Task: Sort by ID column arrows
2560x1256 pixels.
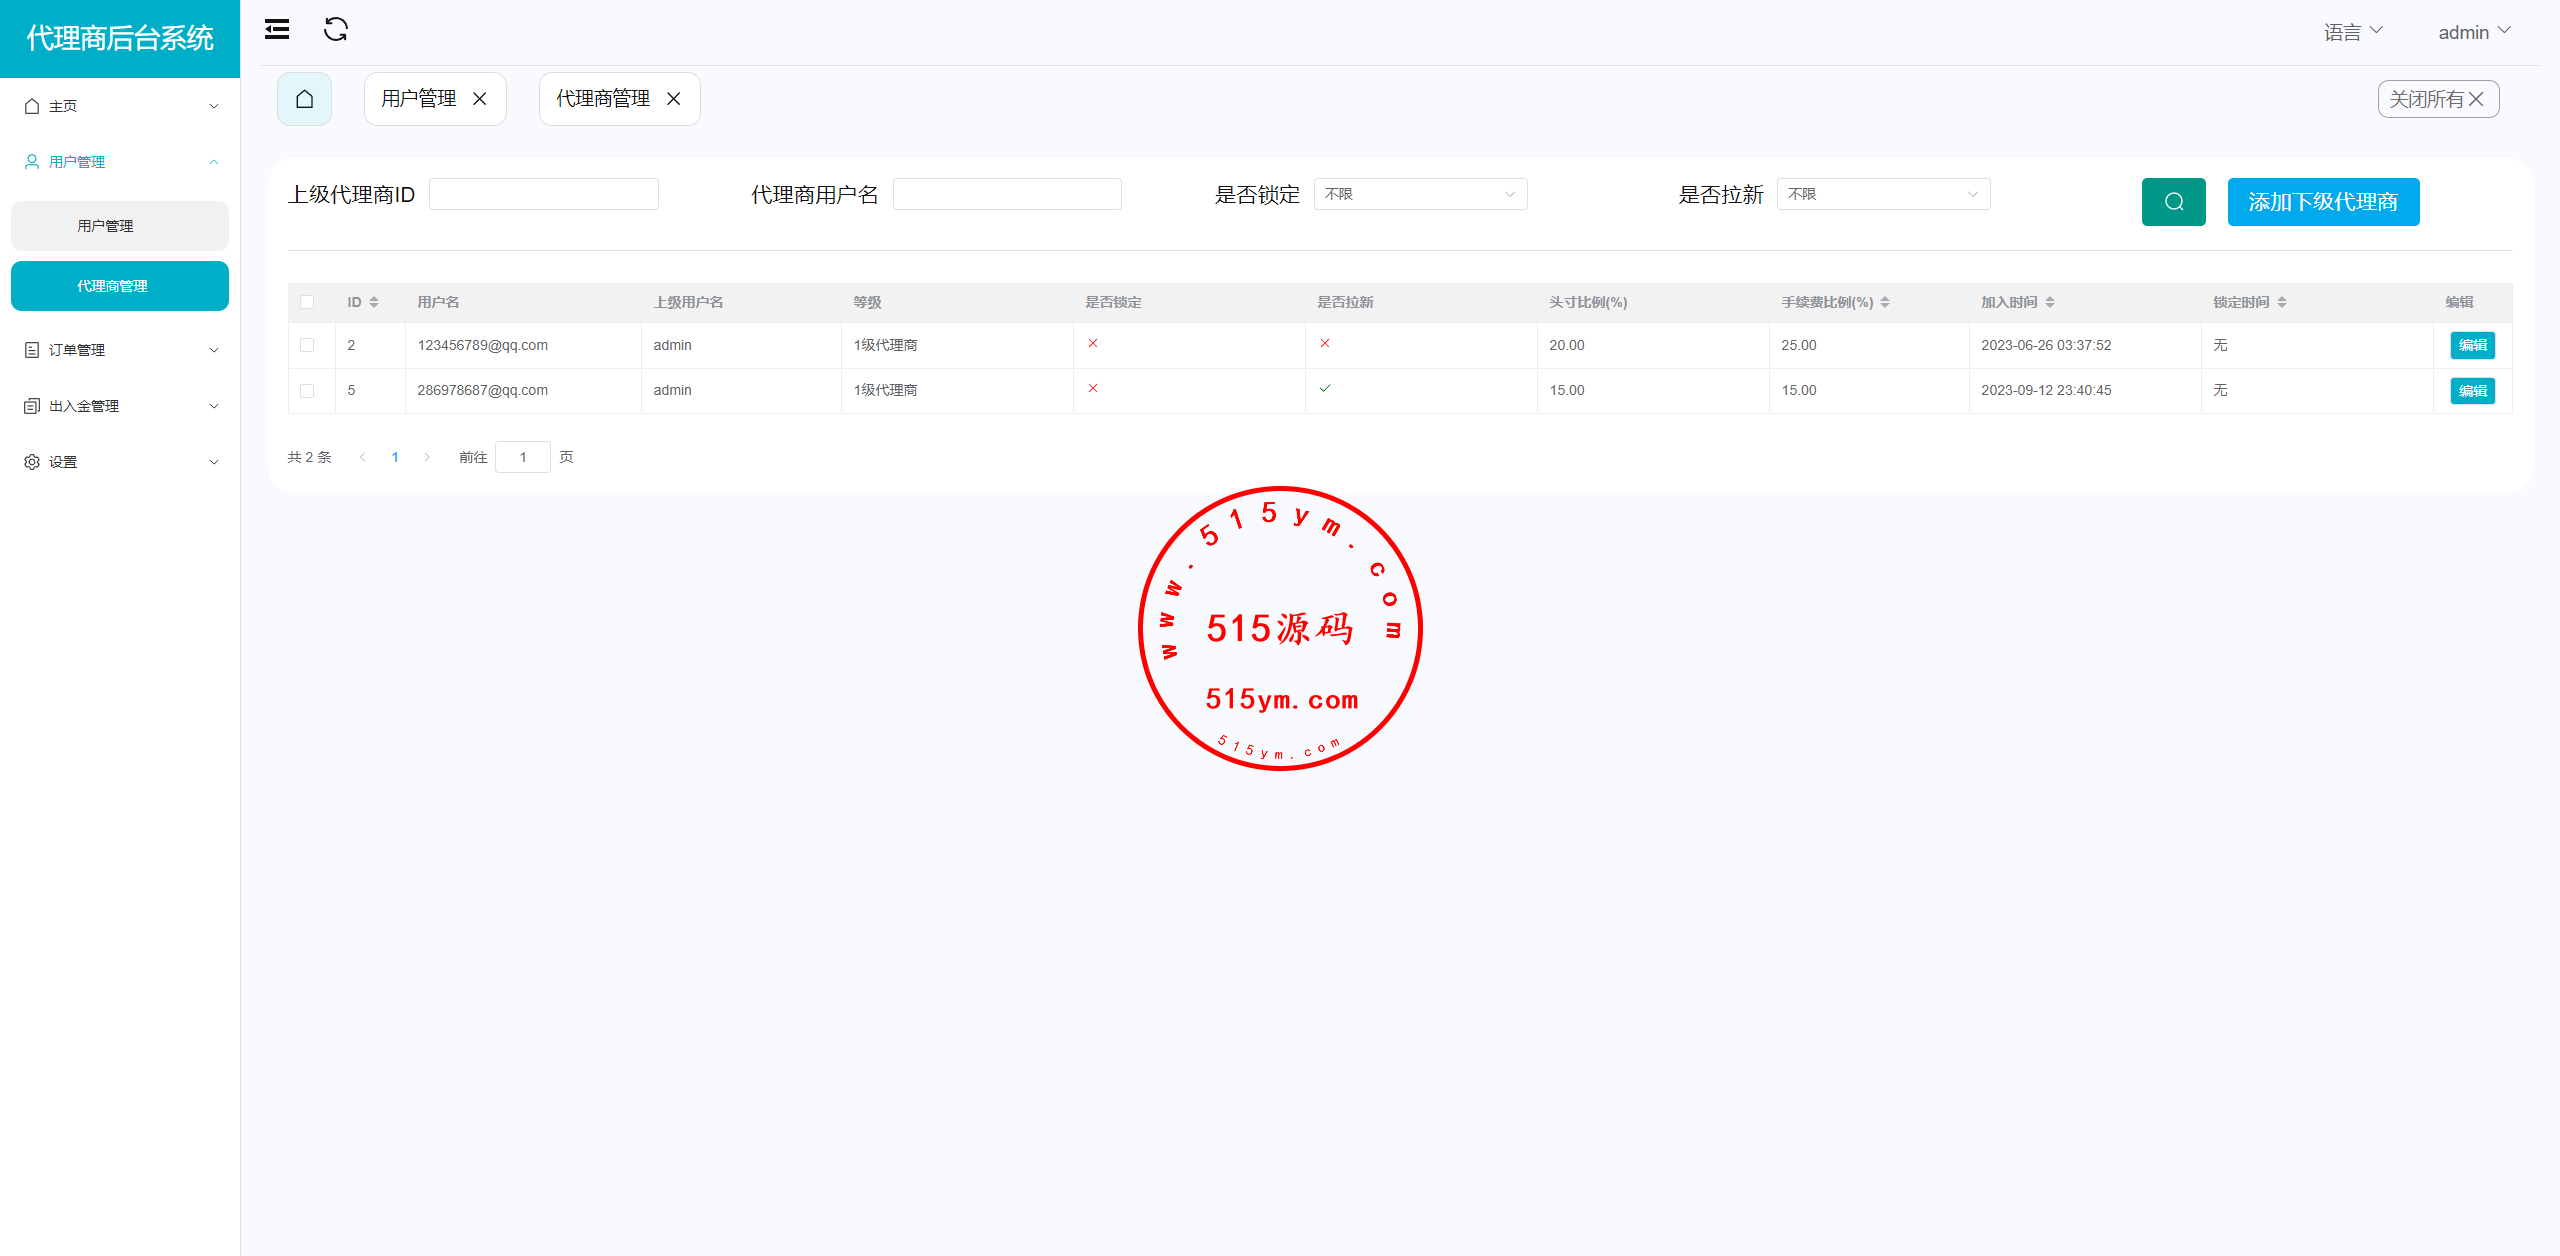Action: pyautogui.click(x=374, y=302)
